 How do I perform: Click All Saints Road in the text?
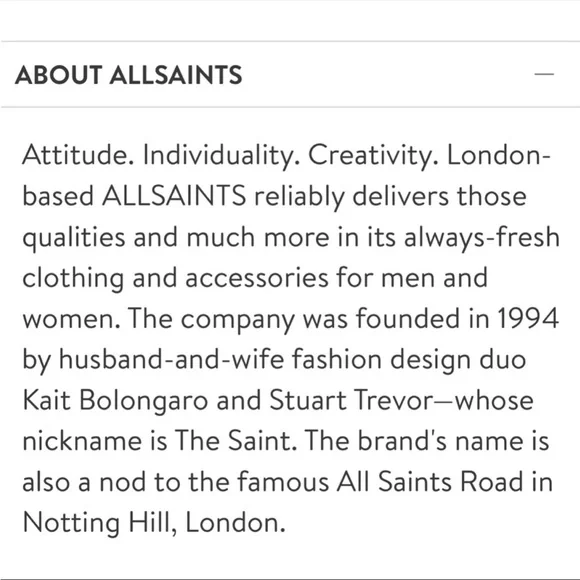point(430,481)
